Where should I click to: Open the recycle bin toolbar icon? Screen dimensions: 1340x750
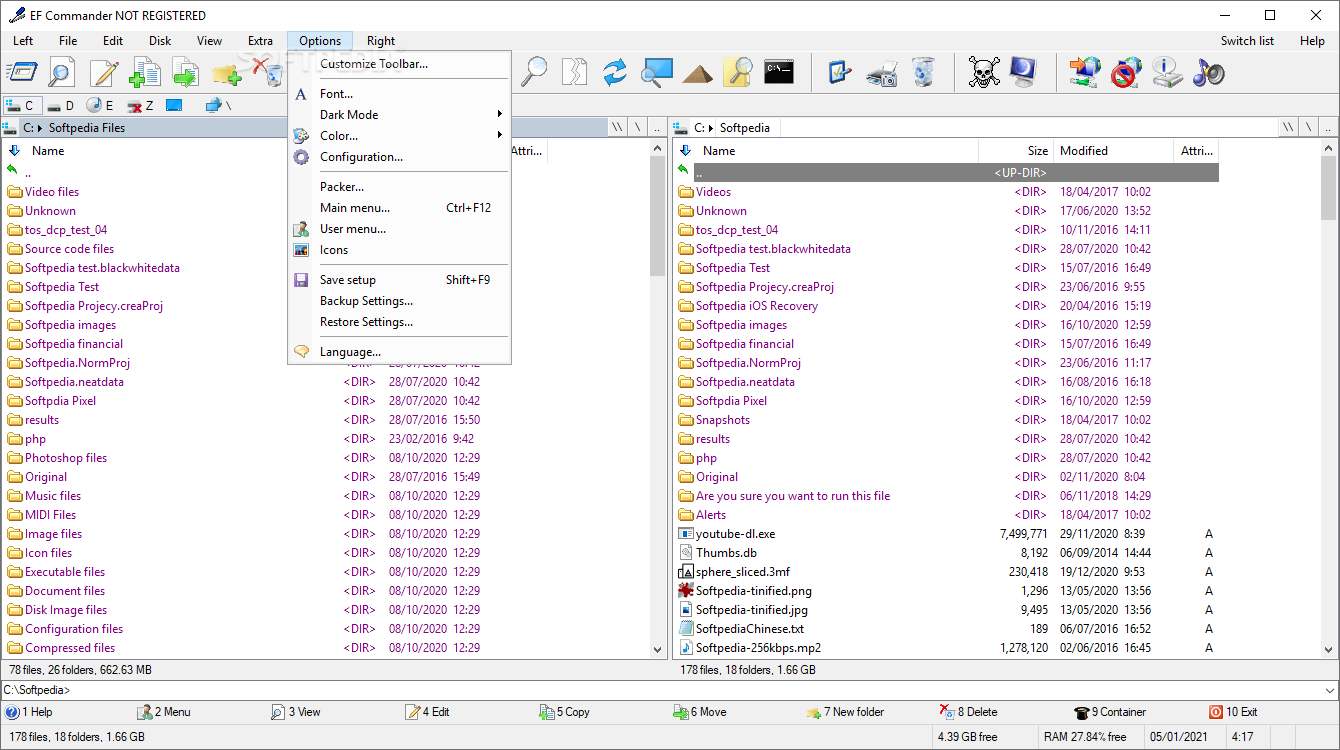click(924, 72)
